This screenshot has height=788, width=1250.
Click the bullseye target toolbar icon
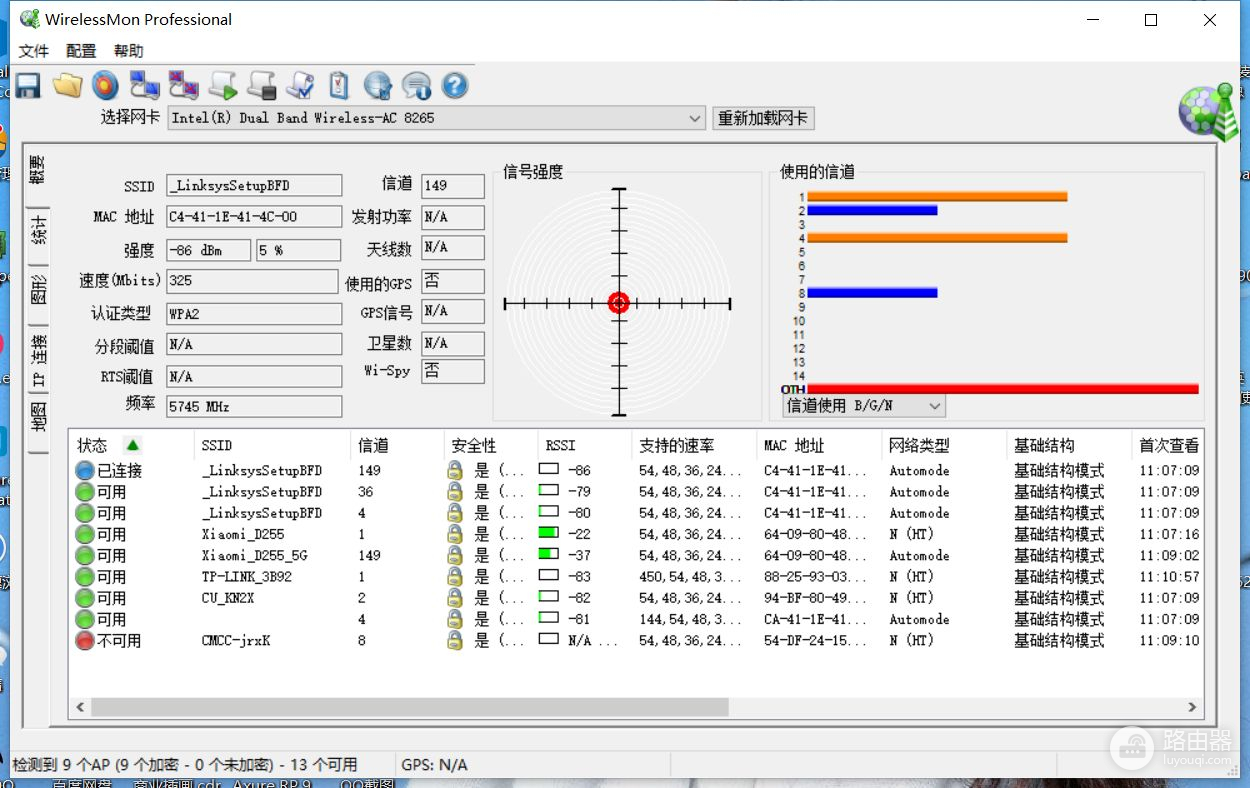[105, 86]
